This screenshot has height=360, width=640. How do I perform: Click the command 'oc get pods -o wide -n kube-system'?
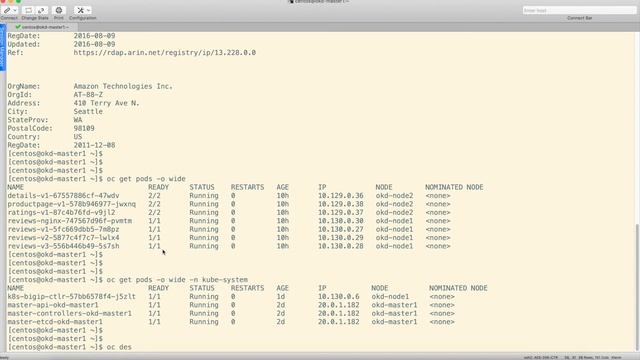coord(177,280)
